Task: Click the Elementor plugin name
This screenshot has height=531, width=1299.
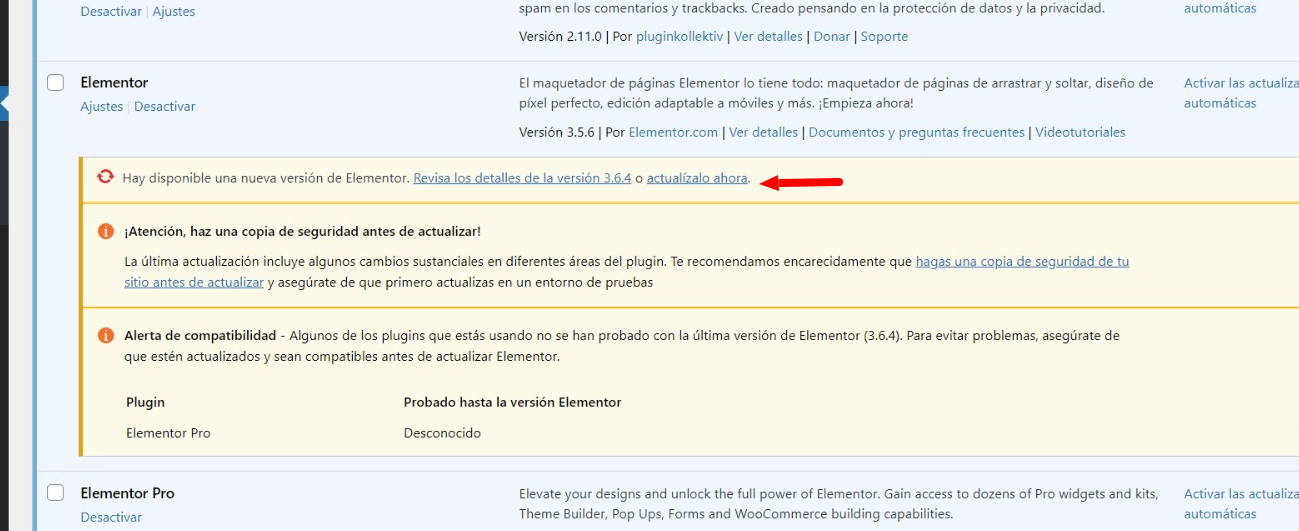Action: [x=114, y=82]
